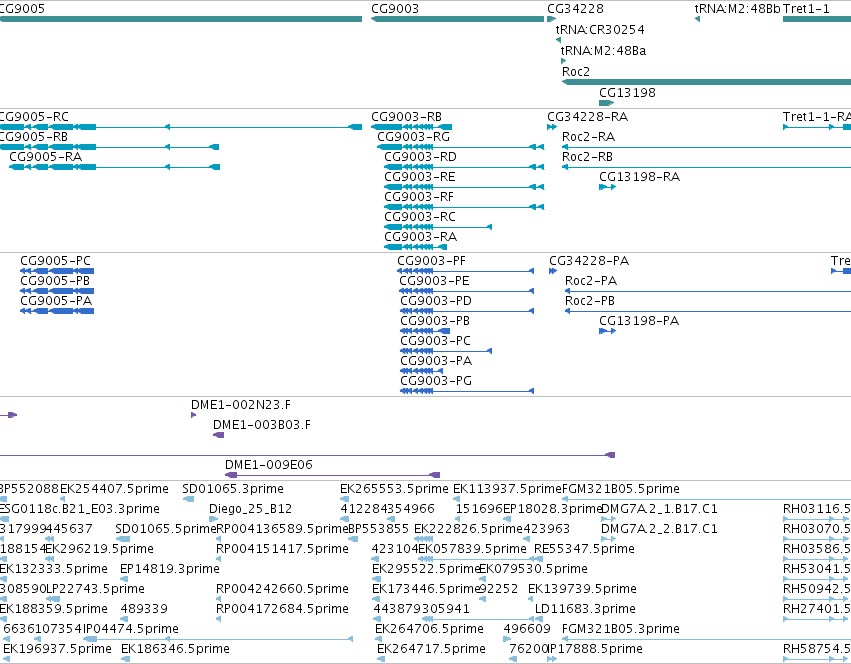
Task: Click the CG9003-PE protein label
Action: pyautogui.click(x=434, y=281)
